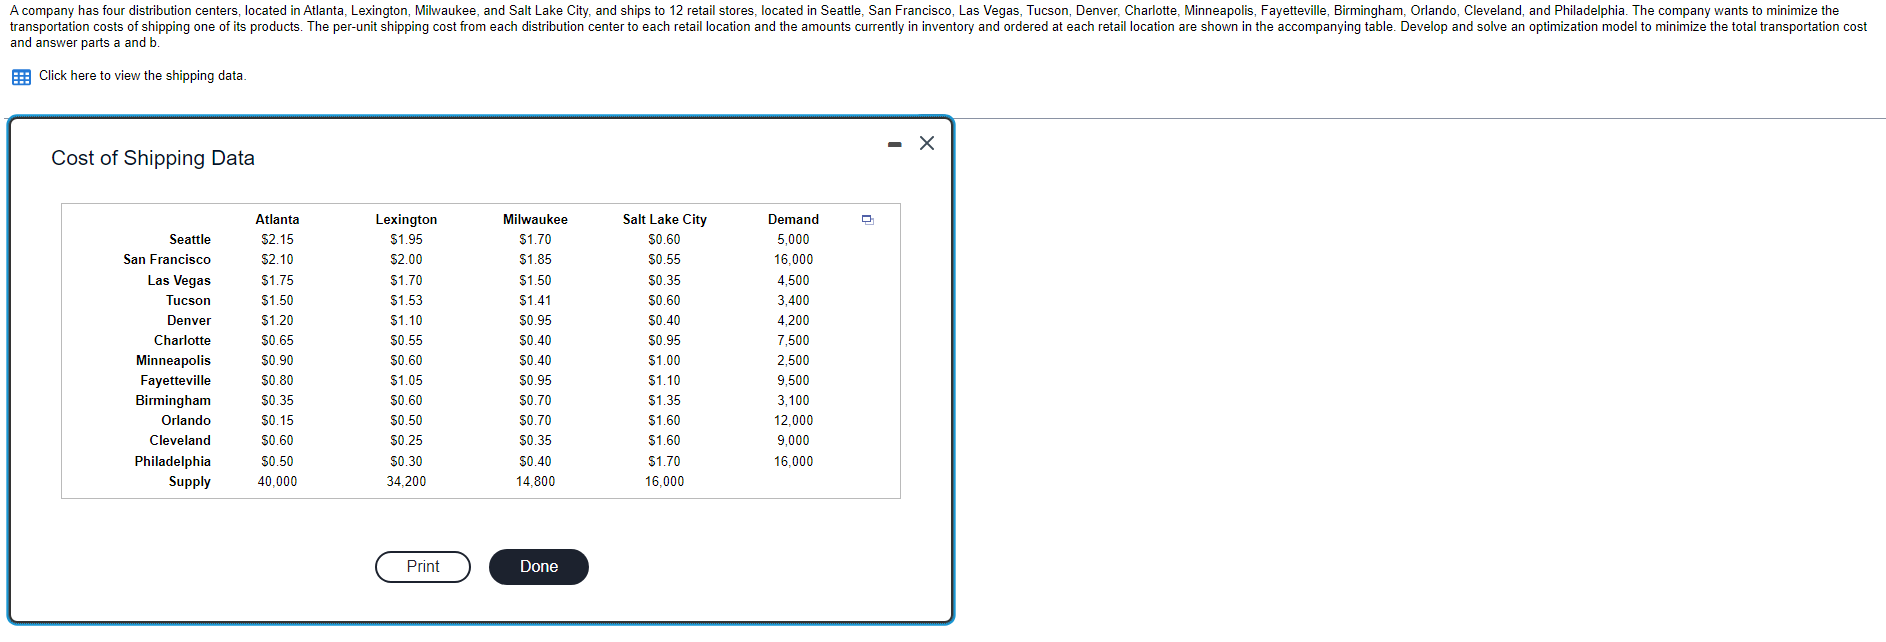Click Lexington supply value 34,200
Image resolution: width=1886 pixels, height=642 pixels.
pos(406,482)
